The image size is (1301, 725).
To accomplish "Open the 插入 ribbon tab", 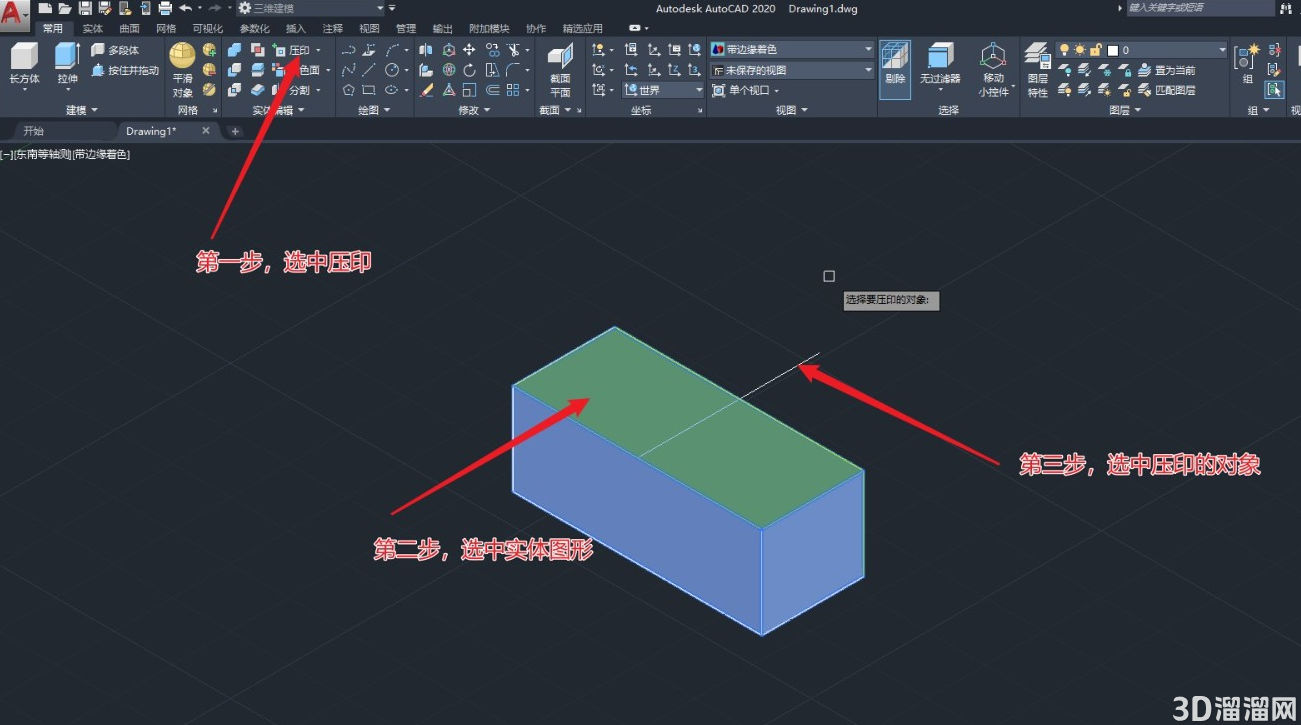I will pyautogui.click(x=296, y=29).
